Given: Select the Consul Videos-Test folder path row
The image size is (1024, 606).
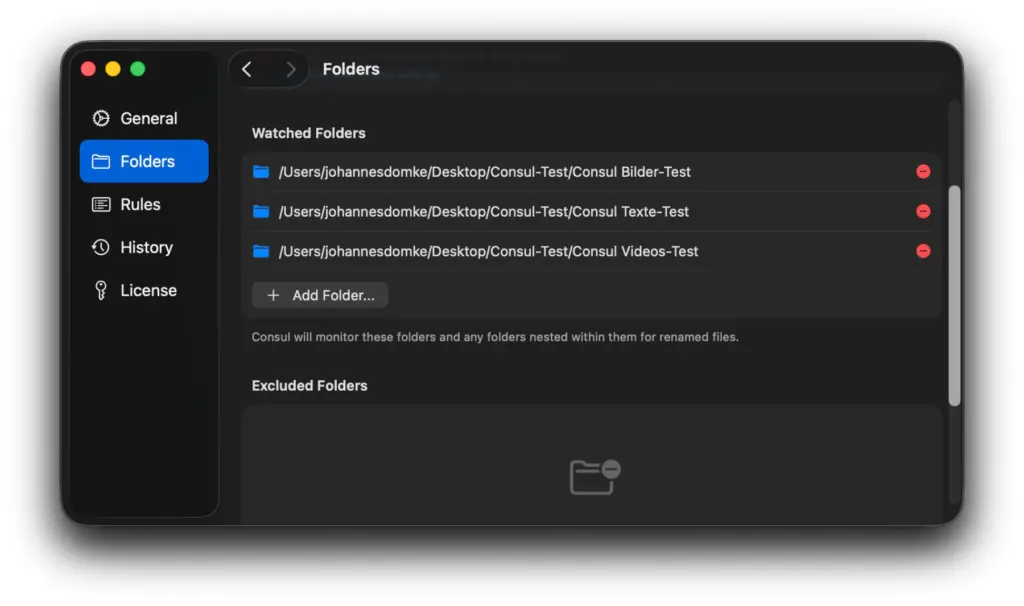Looking at the screenshot, I should (488, 252).
